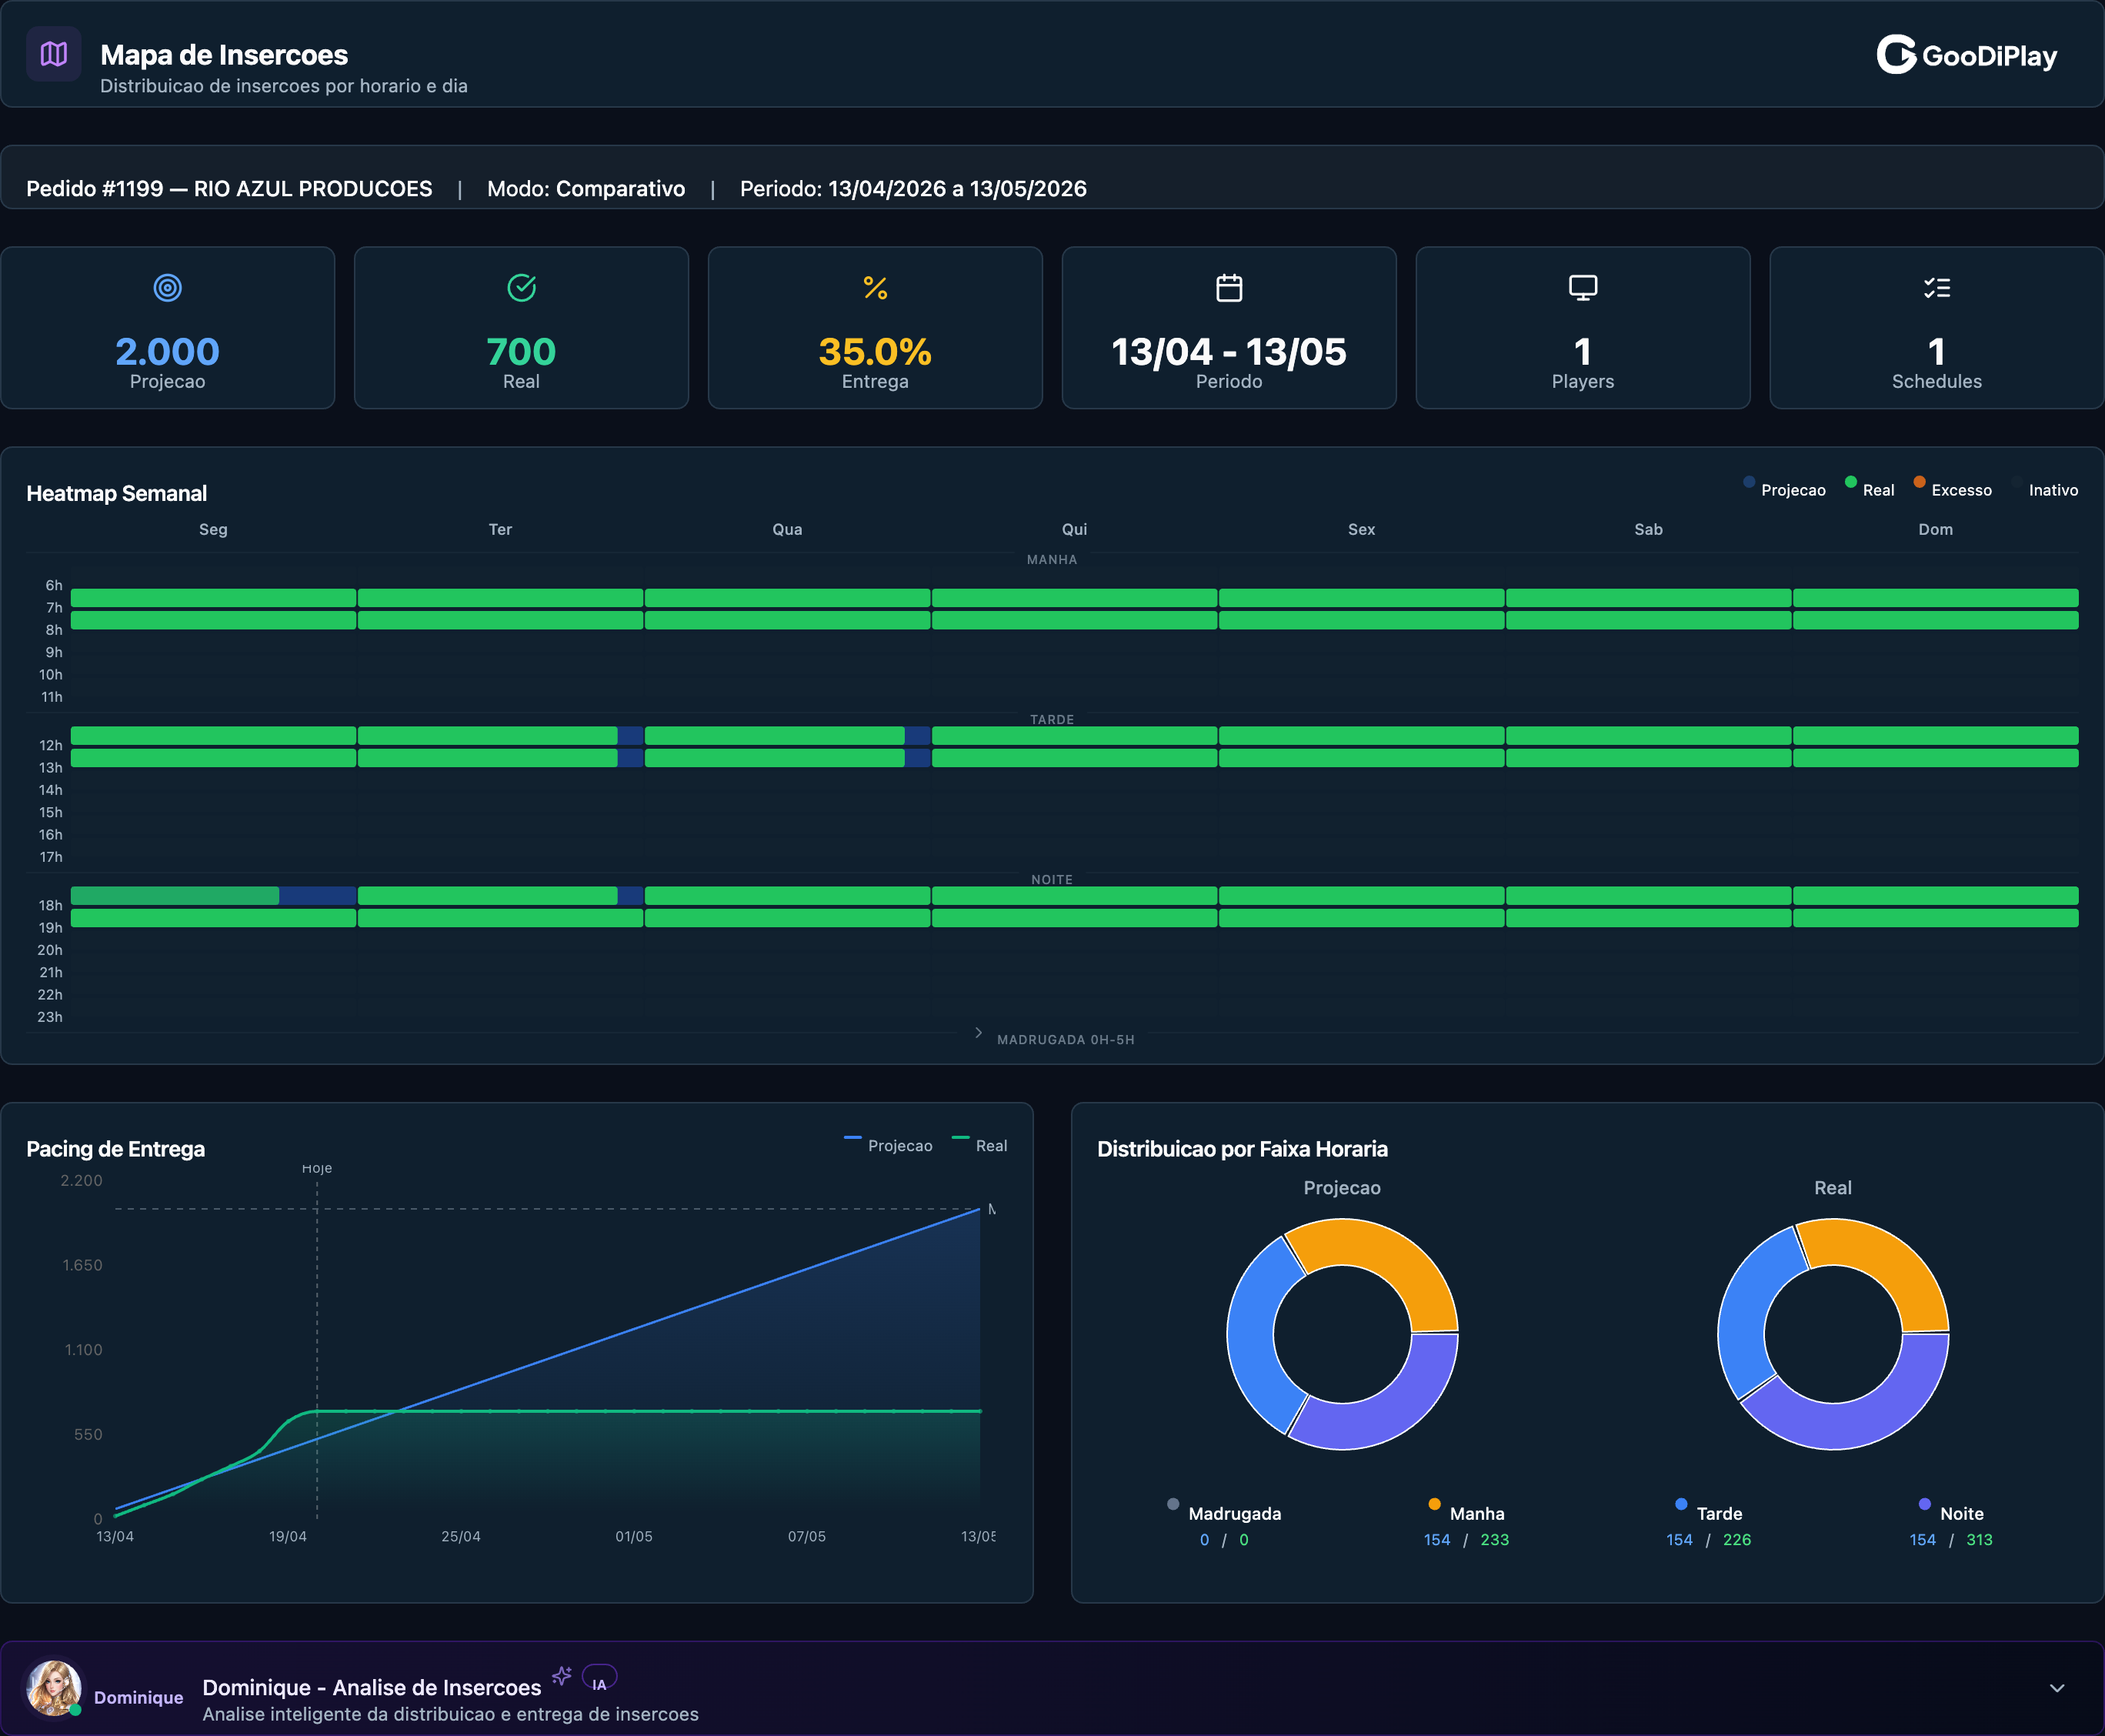
Task: Toggle Projecao series in Pacing de Entrega legend
Action: pos(888,1145)
